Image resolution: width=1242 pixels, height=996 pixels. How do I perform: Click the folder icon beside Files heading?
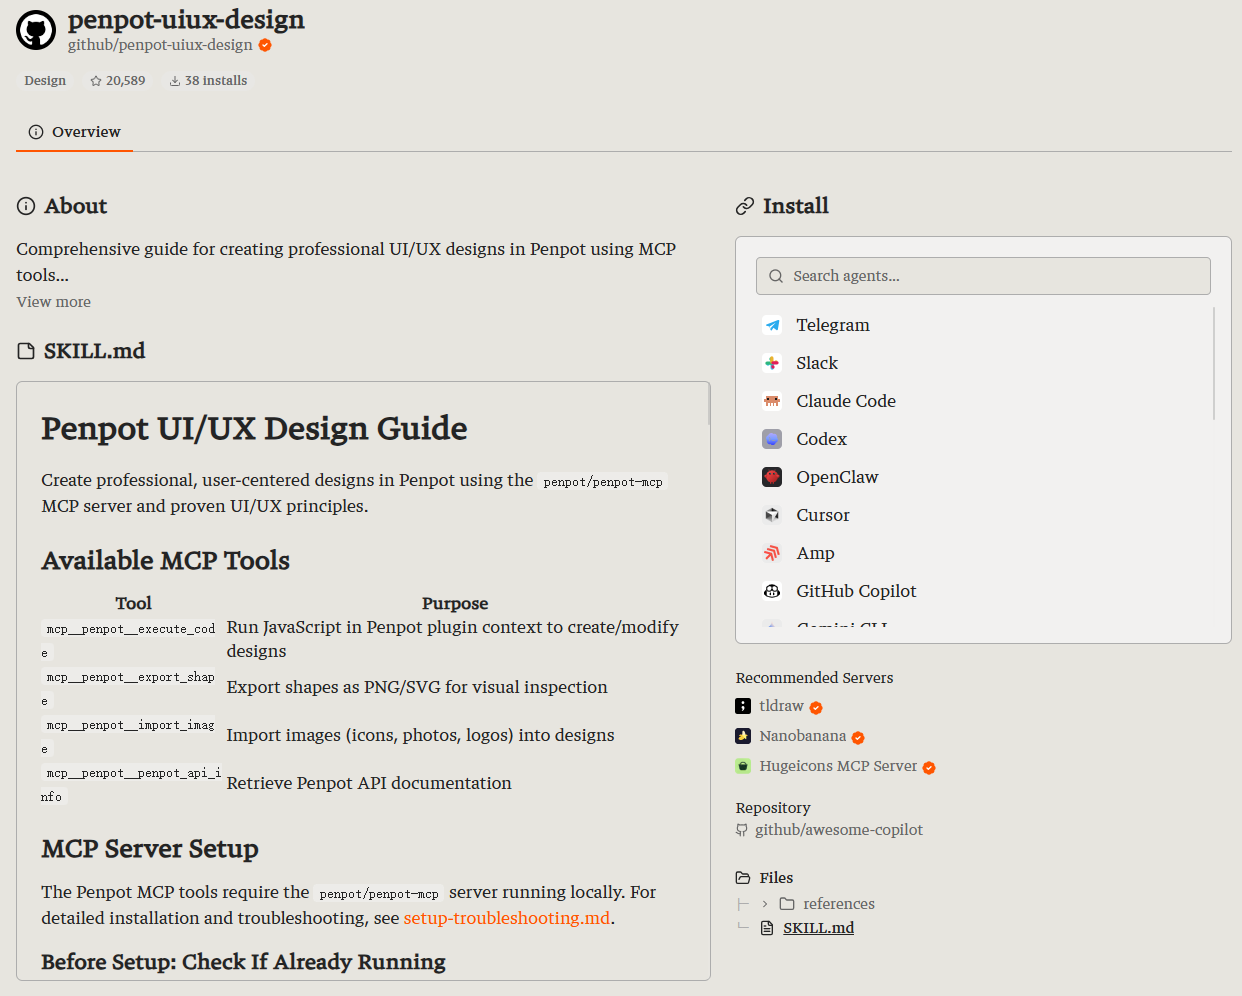tap(743, 878)
